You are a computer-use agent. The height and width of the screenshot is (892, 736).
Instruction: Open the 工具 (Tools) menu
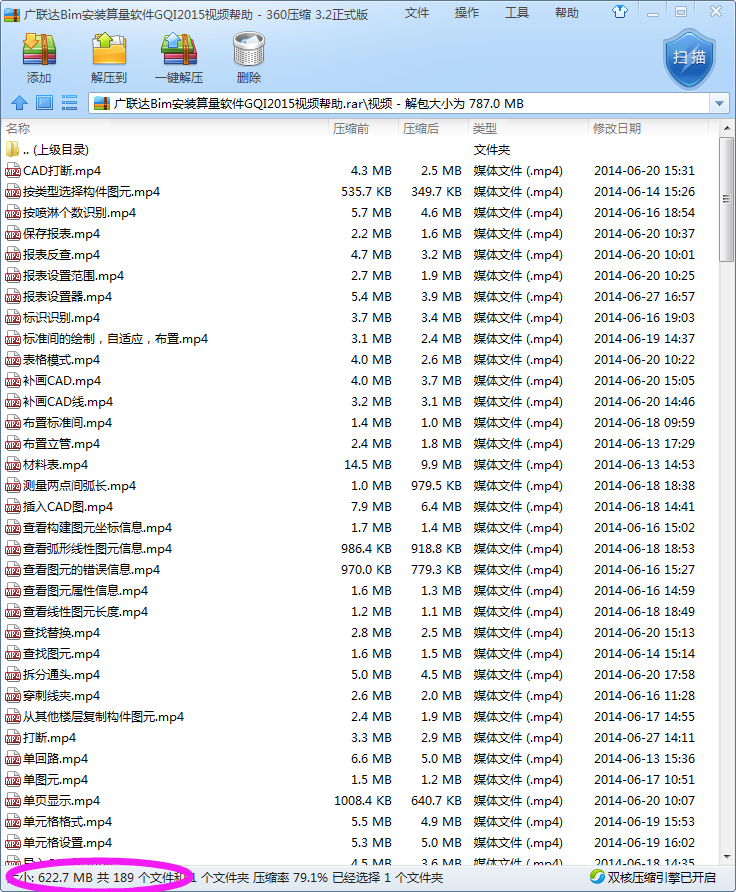(516, 13)
